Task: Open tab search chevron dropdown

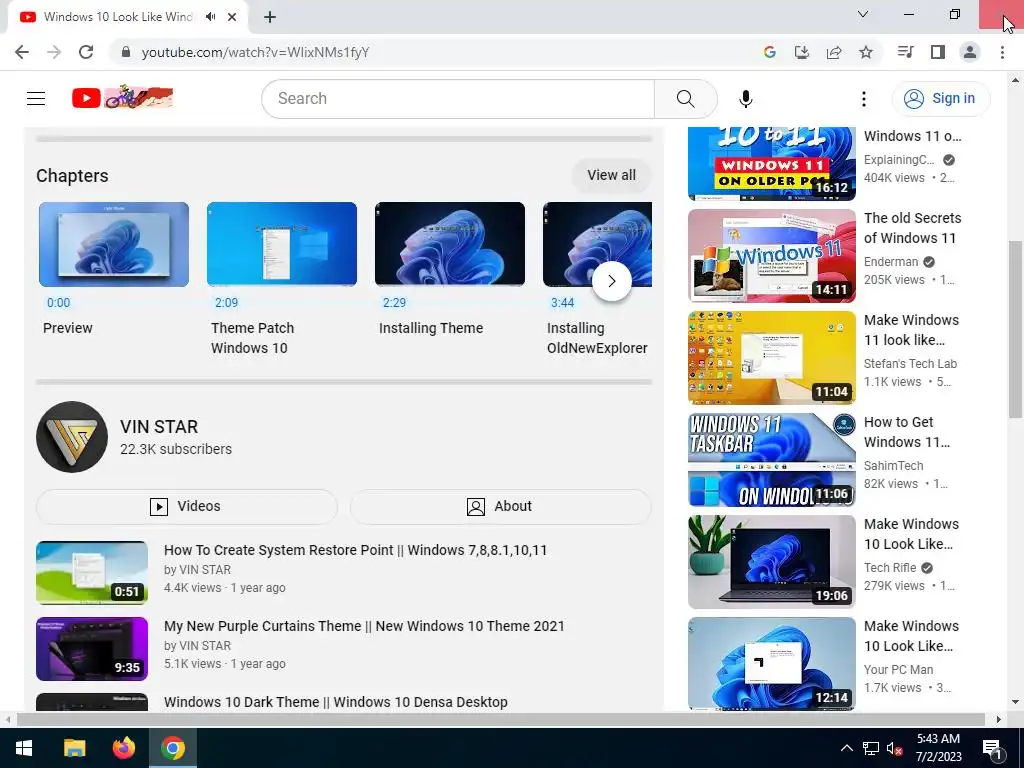Action: click(863, 14)
